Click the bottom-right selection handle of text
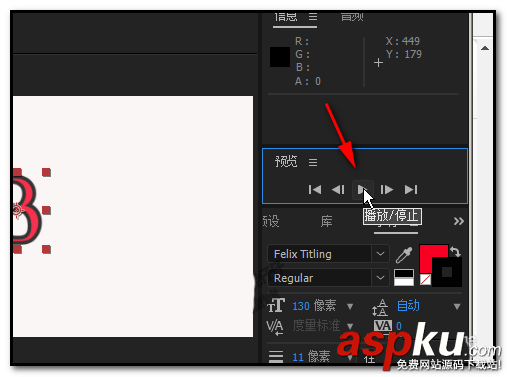The height and width of the screenshot is (377, 507). click(47, 249)
